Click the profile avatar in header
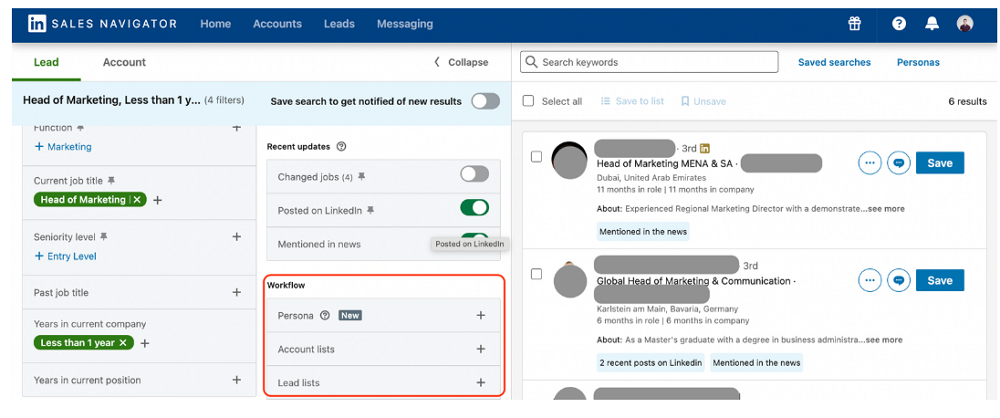Viewport: 1000px width, 418px height. [x=965, y=23]
